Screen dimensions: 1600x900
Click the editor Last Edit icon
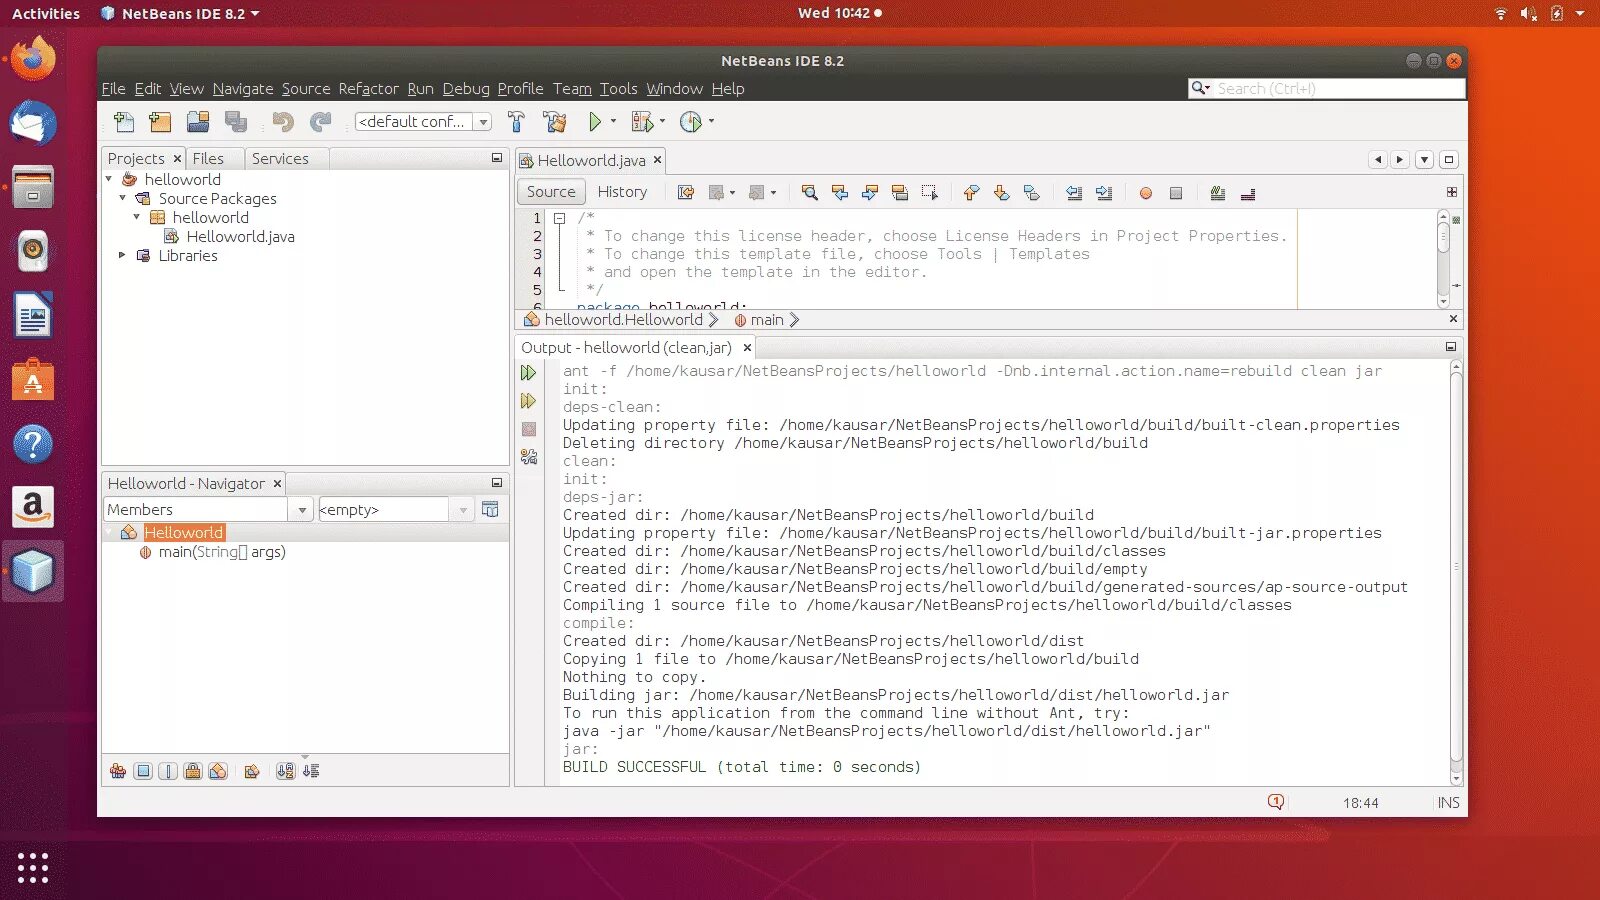pyautogui.click(x=686, y=193)
